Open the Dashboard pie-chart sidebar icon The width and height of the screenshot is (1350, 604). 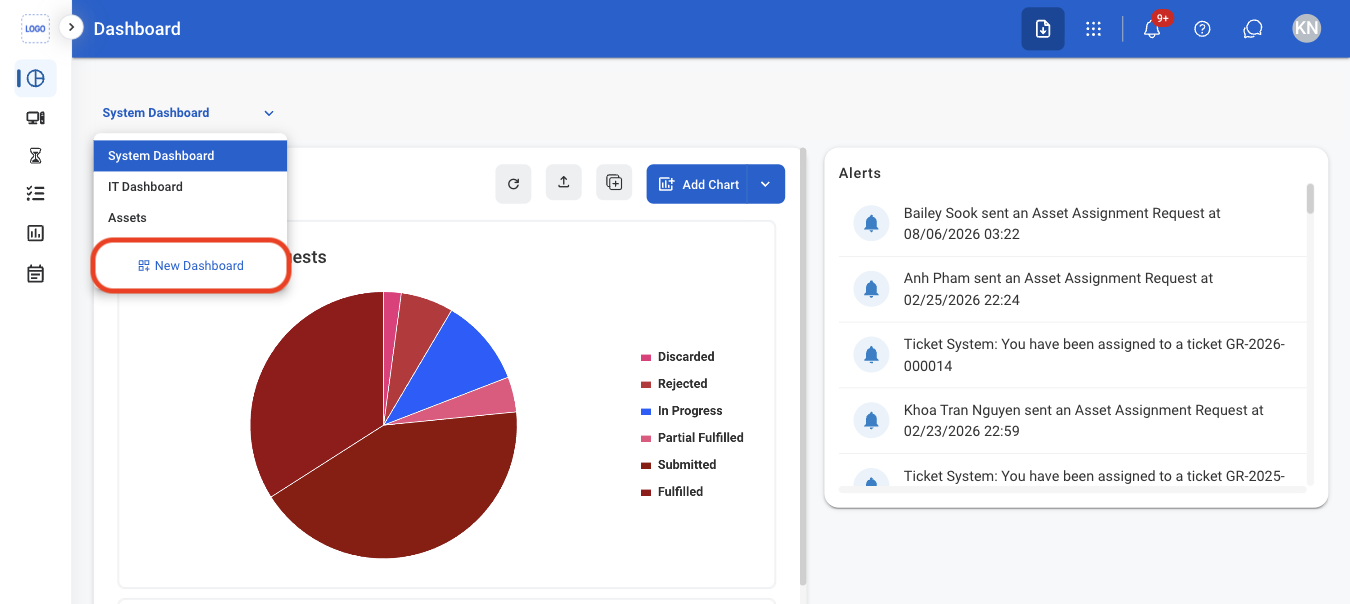point(36,78)
